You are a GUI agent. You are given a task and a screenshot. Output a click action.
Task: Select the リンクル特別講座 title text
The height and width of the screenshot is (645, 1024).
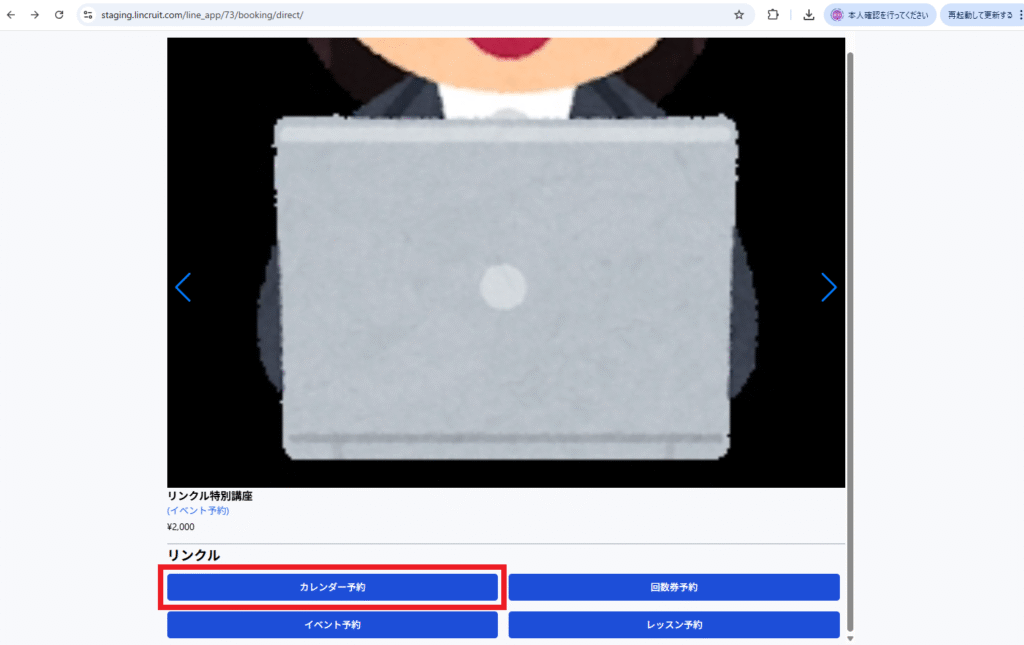210,496
